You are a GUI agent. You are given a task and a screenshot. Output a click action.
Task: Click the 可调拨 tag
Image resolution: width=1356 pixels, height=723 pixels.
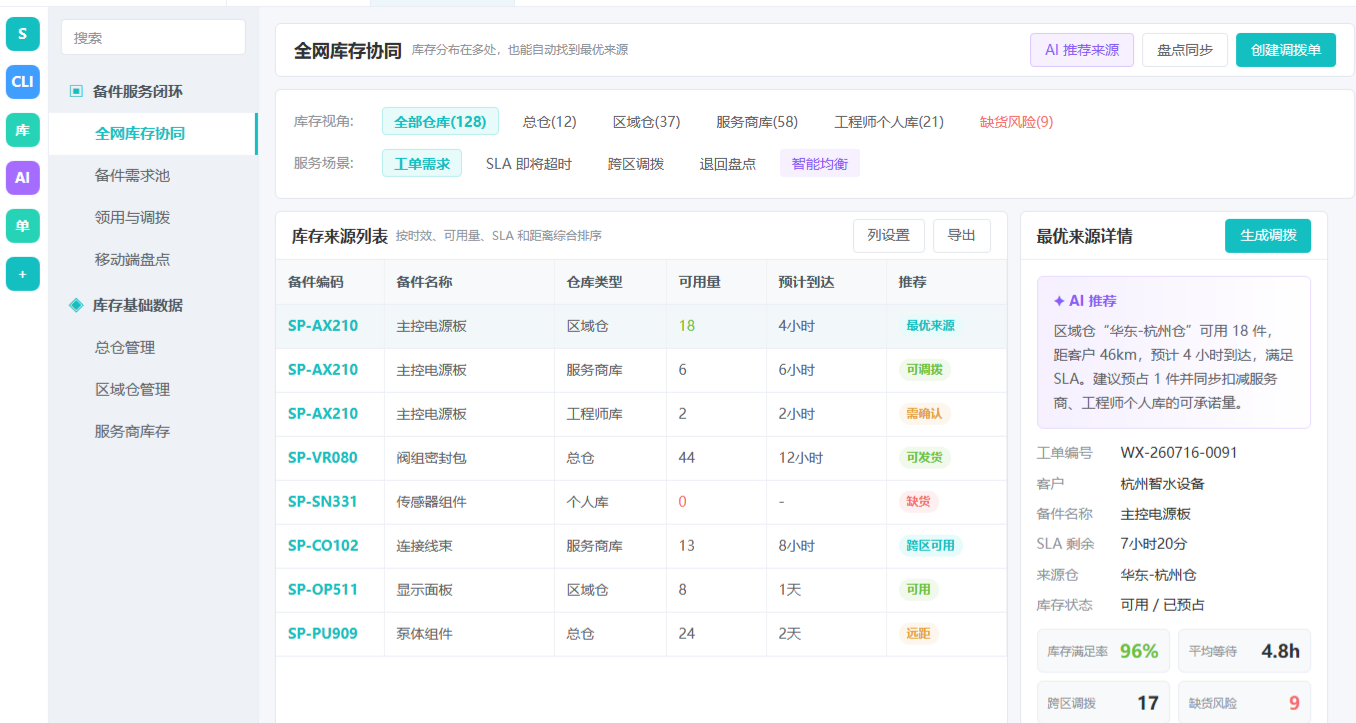coord(924,370)
